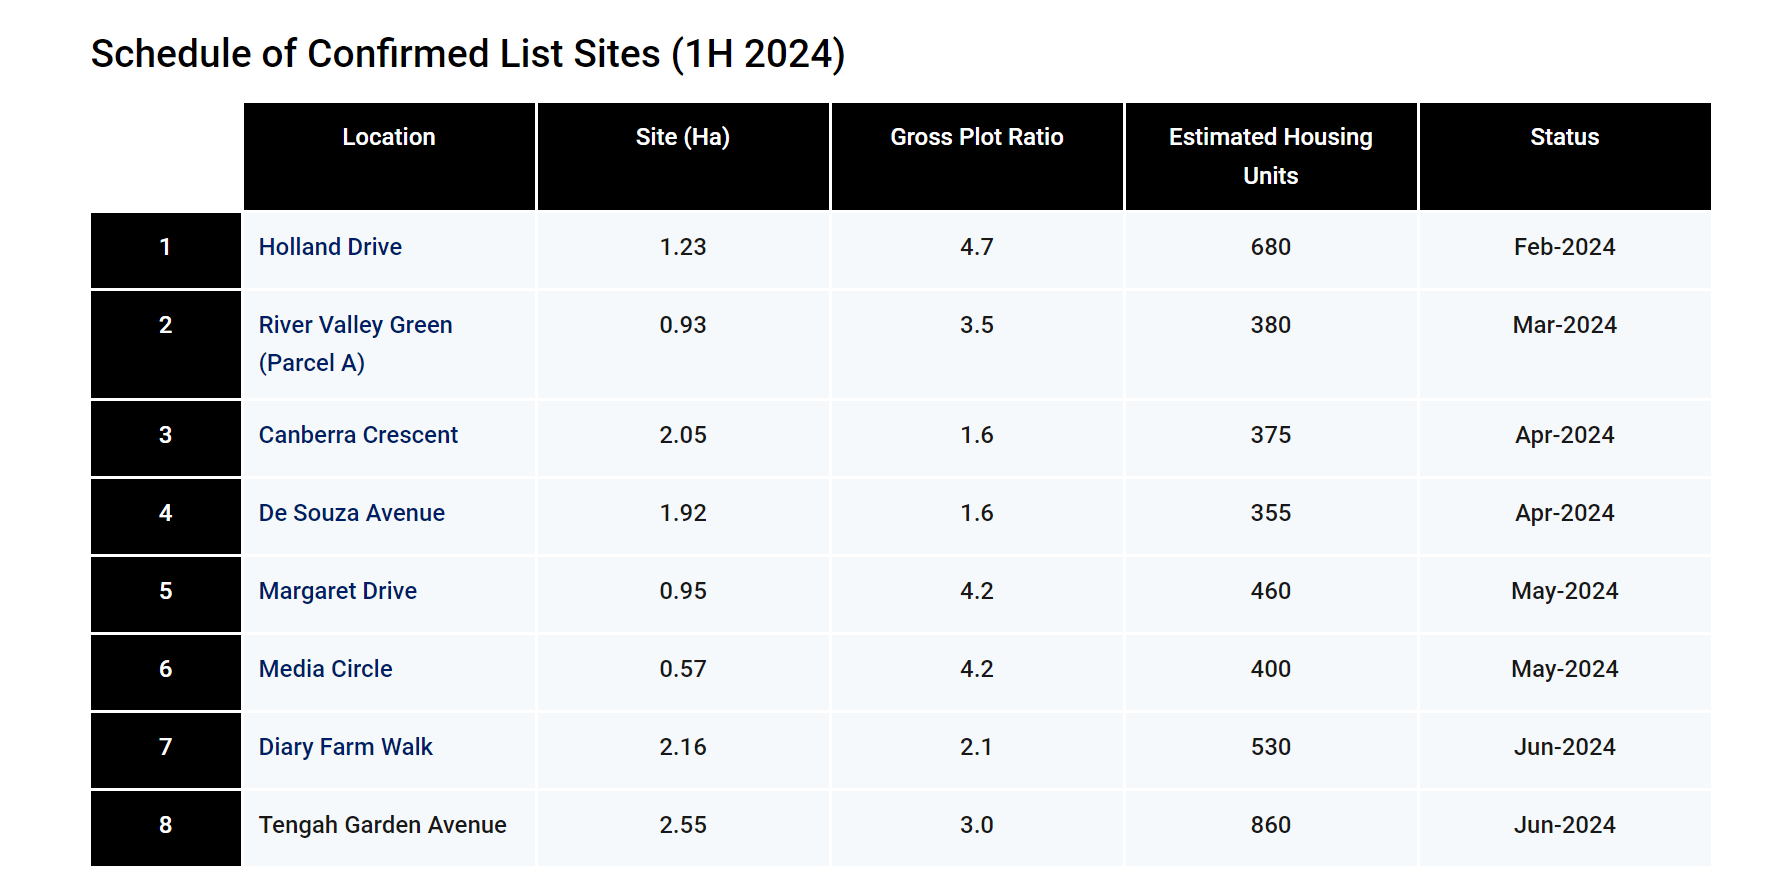The width and height of the screenshot is (1774, 889).
Task: Click site area value 0.93
Action: pyautogui.click(x=683, y=325)
